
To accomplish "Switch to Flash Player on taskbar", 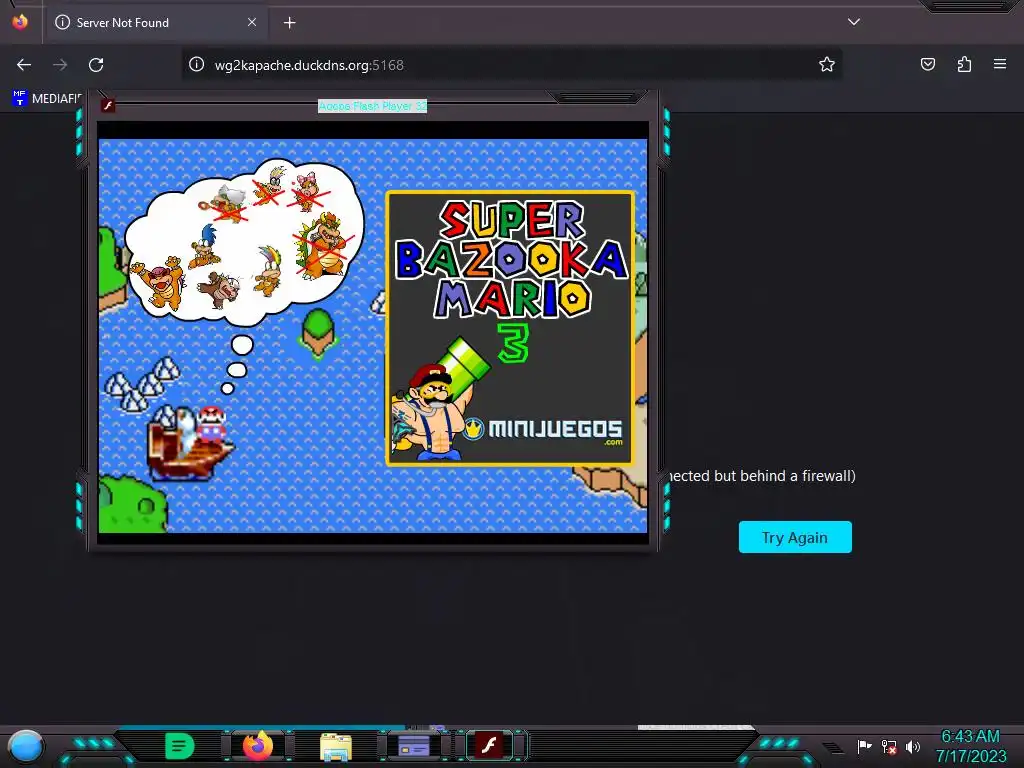I will (x=489, y=745).
